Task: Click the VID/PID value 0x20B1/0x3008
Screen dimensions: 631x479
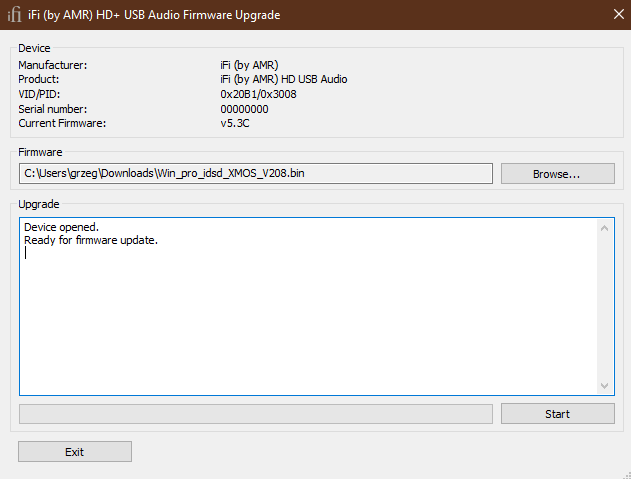Action: point(258,94)
